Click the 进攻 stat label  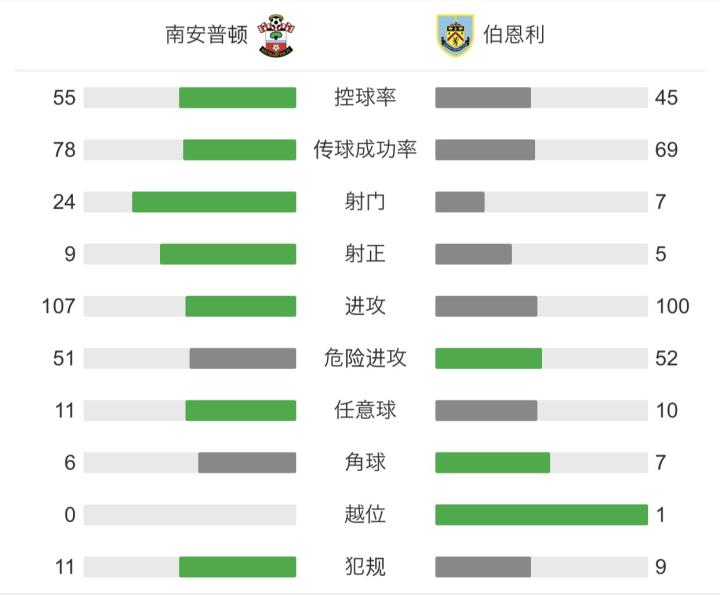point(365,306)
